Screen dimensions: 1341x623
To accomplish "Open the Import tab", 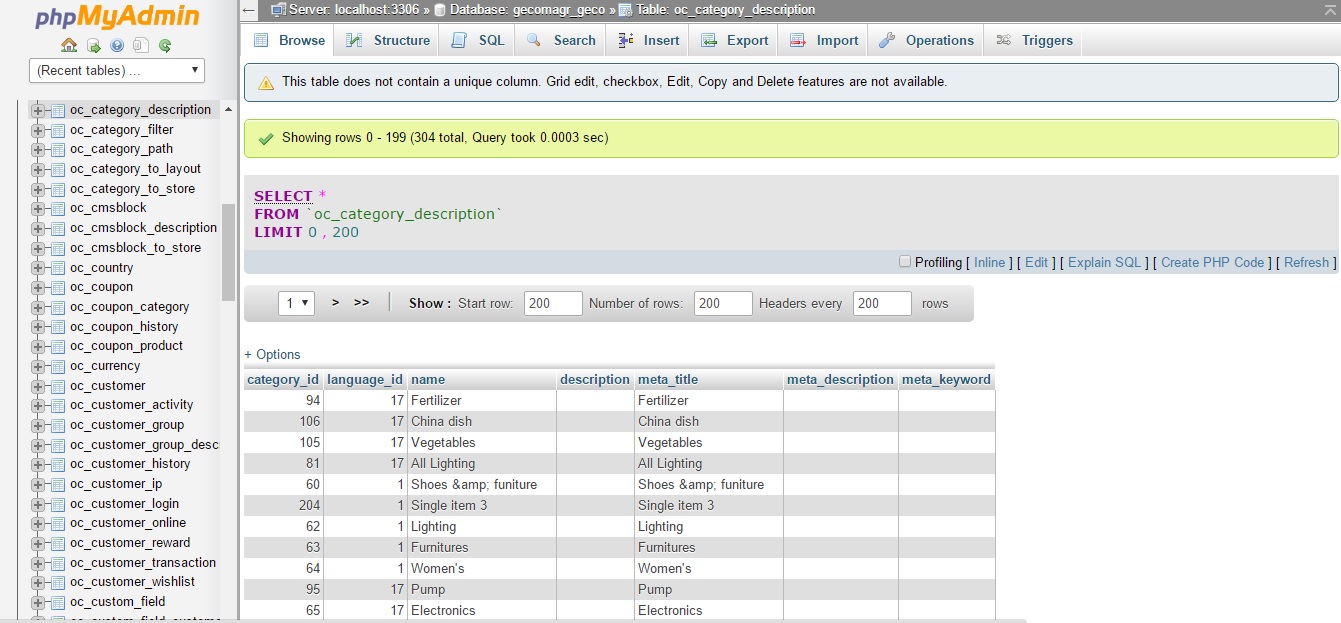I will (x=825, y=40).
